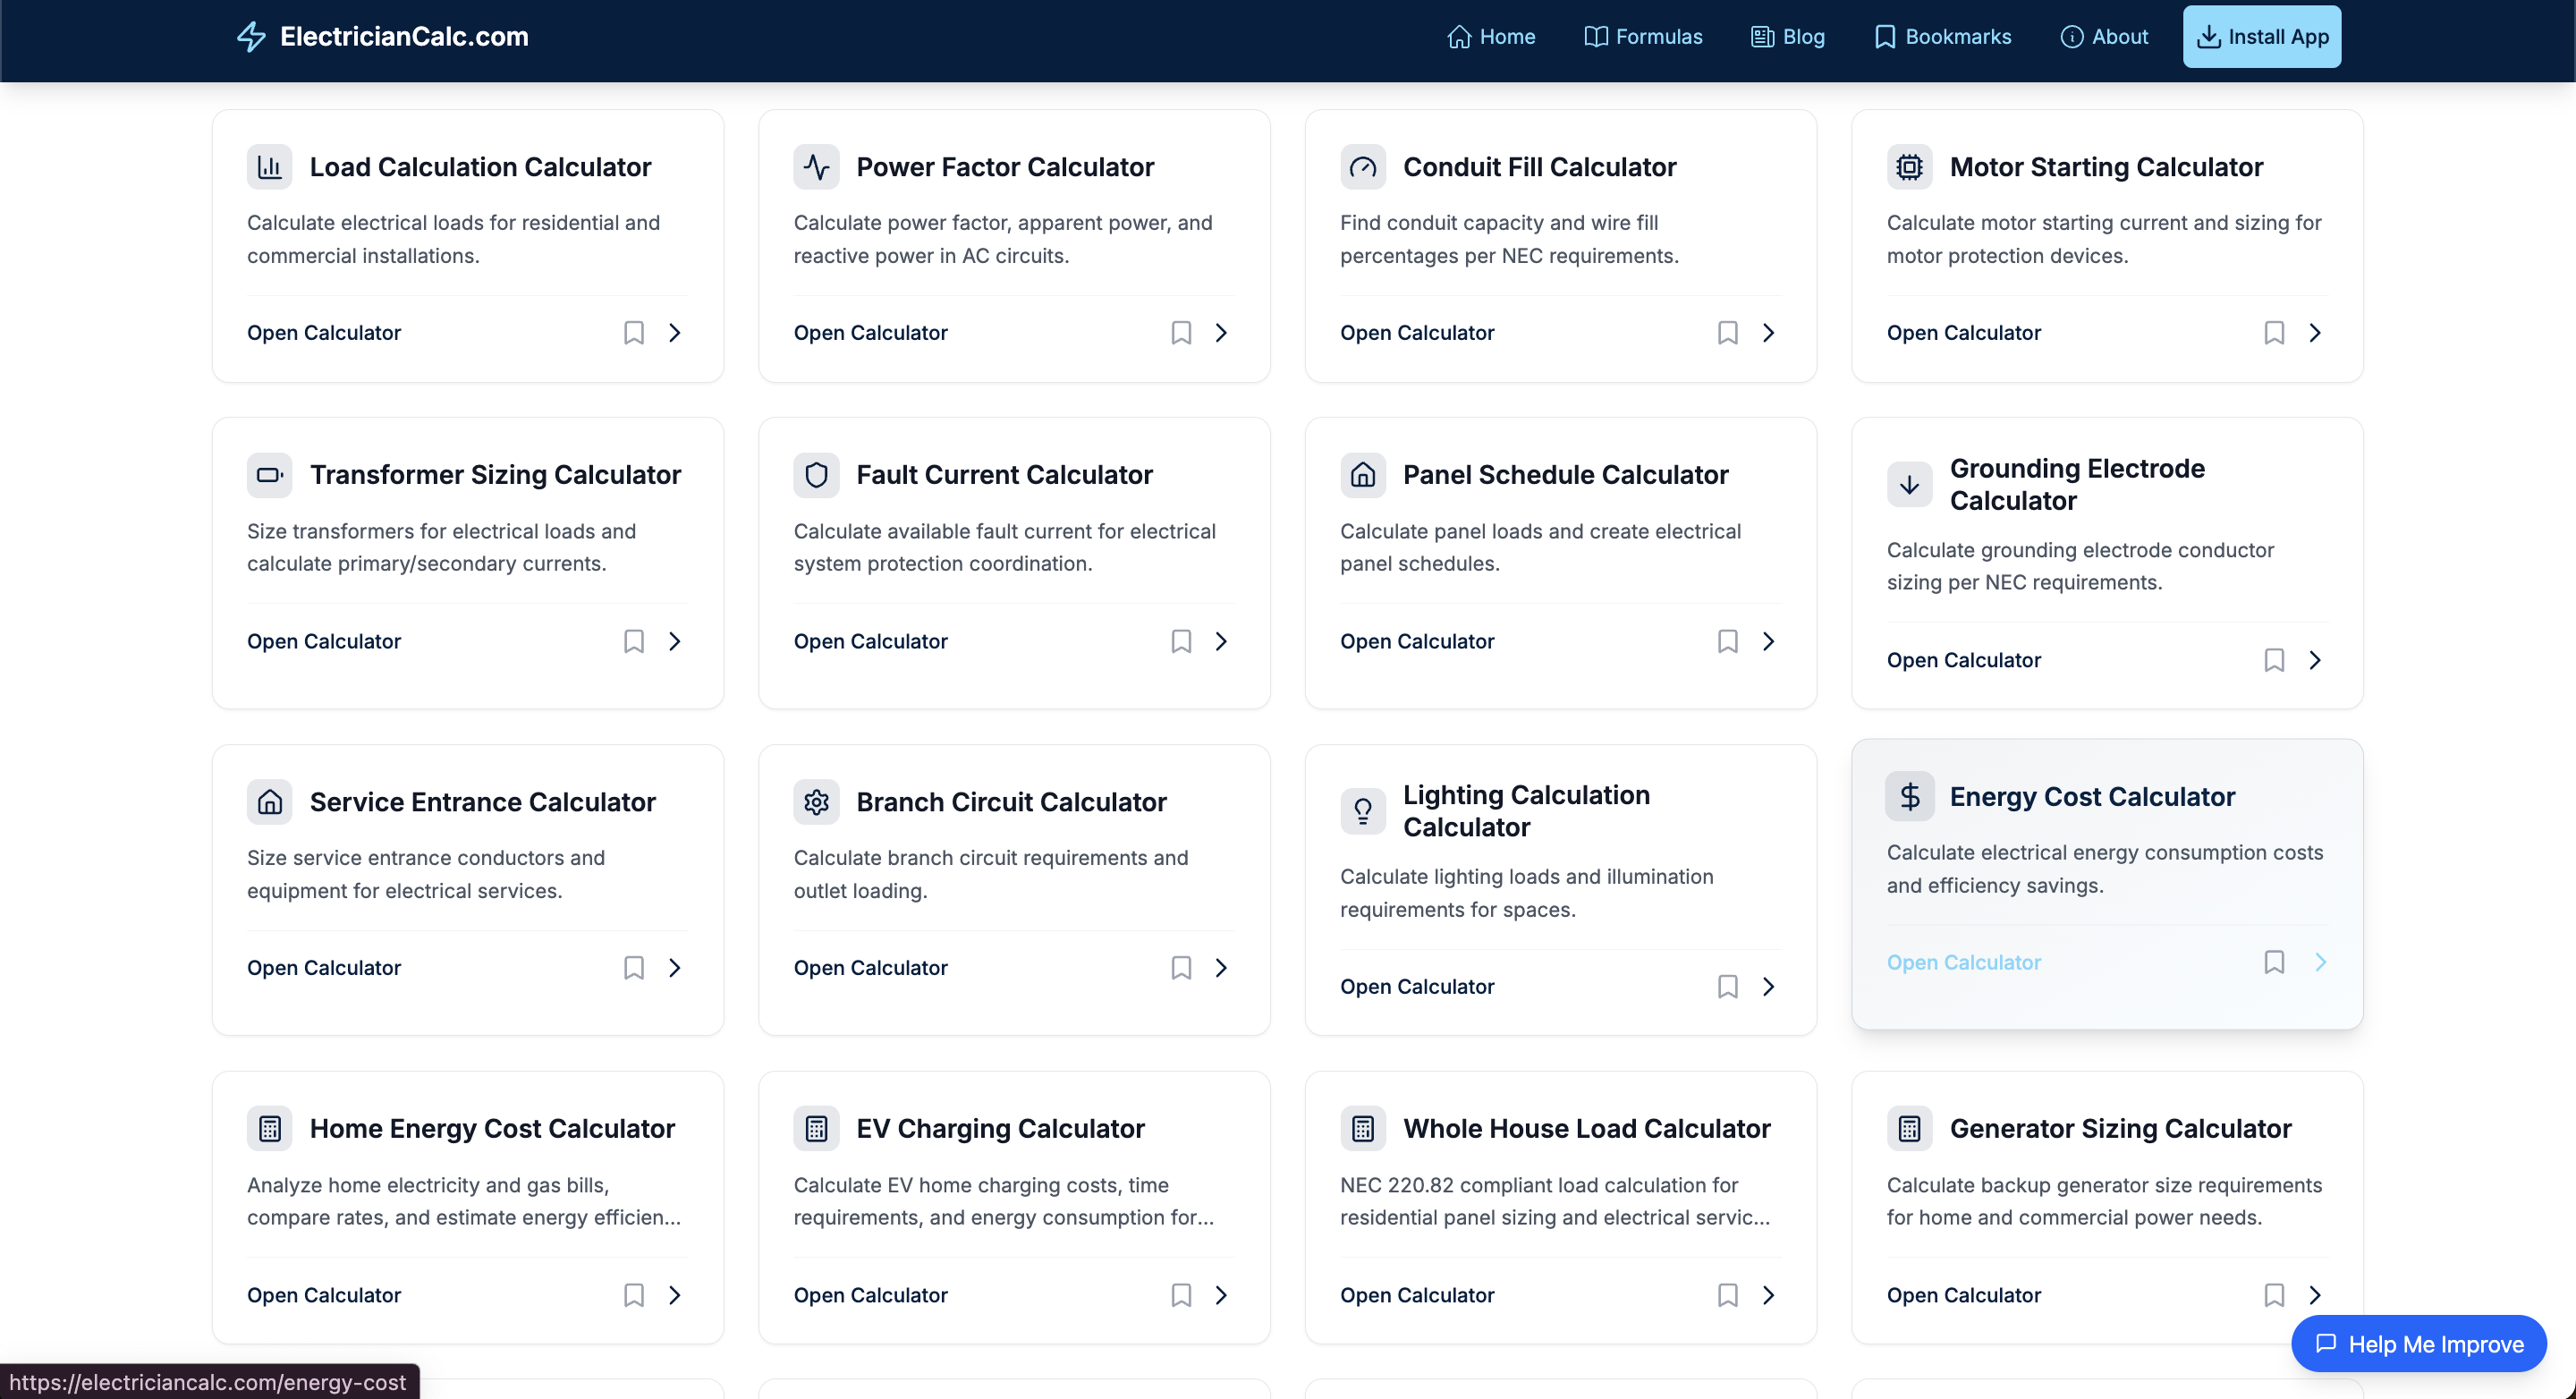Image resolution: width=2576 pixels, height=1399 pixels.
Task: Click the Energy Cost dollar icon
Action: coord(1909,797)
